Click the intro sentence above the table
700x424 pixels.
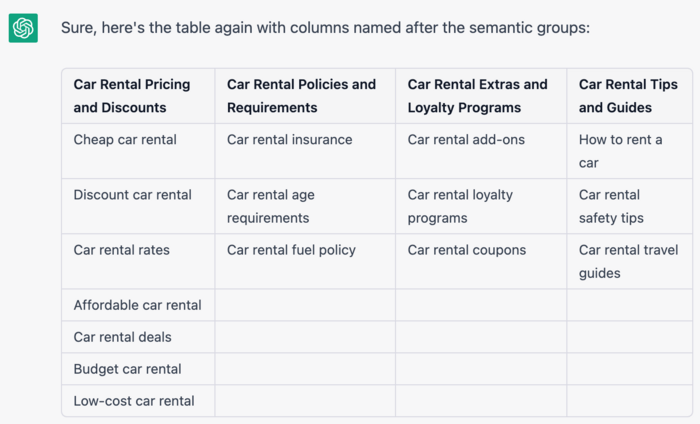coord(325,28)
